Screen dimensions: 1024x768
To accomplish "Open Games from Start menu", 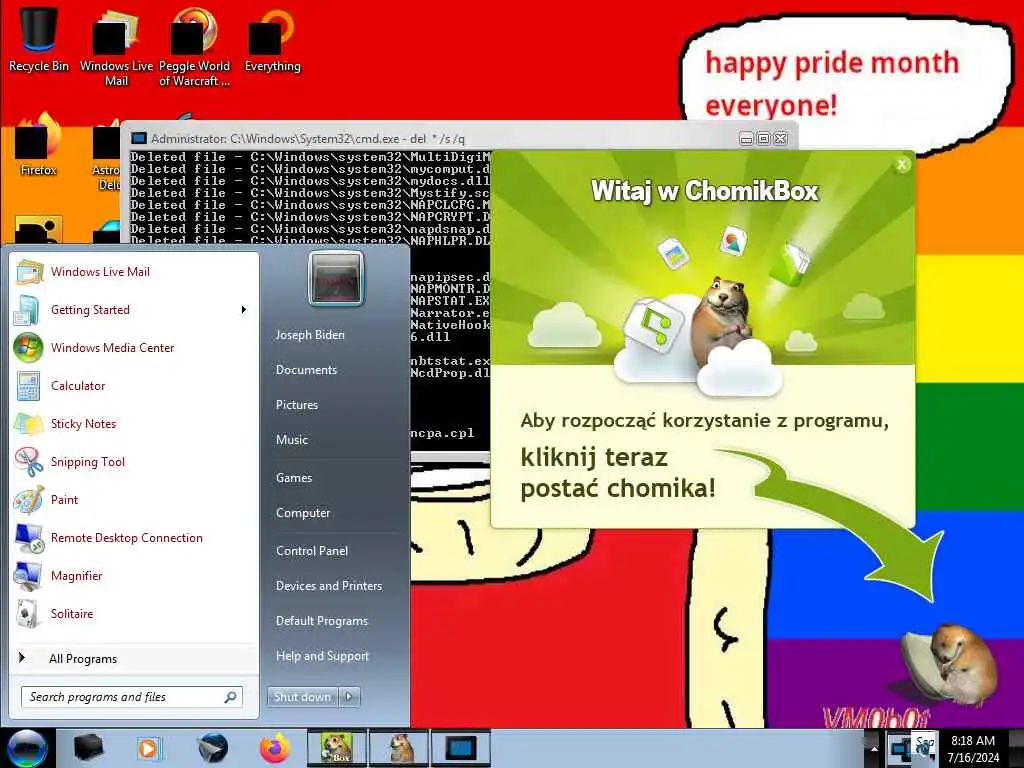I will (x=294, y=478).
